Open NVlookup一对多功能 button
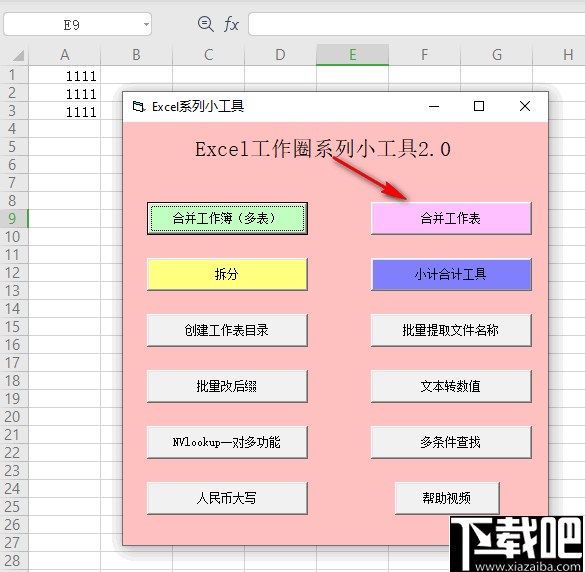Image resolution: width=585 pixels, height=572 pixels. click(x=227, y=442)
